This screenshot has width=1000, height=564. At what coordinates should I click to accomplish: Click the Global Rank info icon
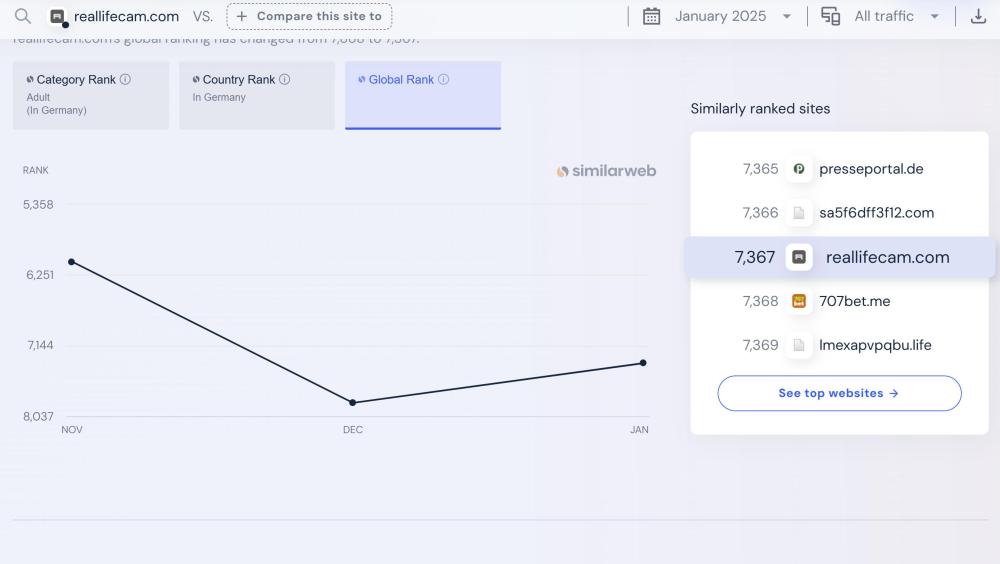443,80
